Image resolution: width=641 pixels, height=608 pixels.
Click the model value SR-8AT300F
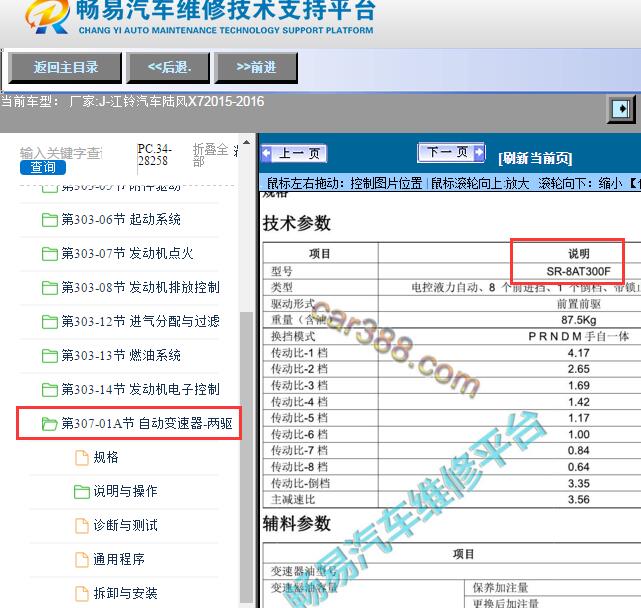[578, 271]
